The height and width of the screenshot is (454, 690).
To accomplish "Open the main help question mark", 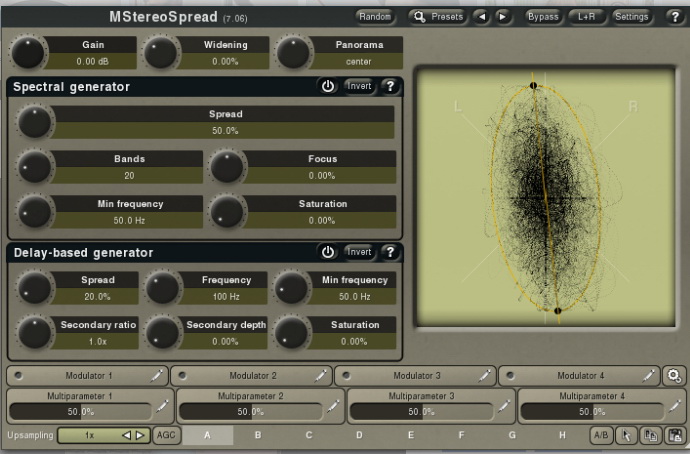I will 675,17.
